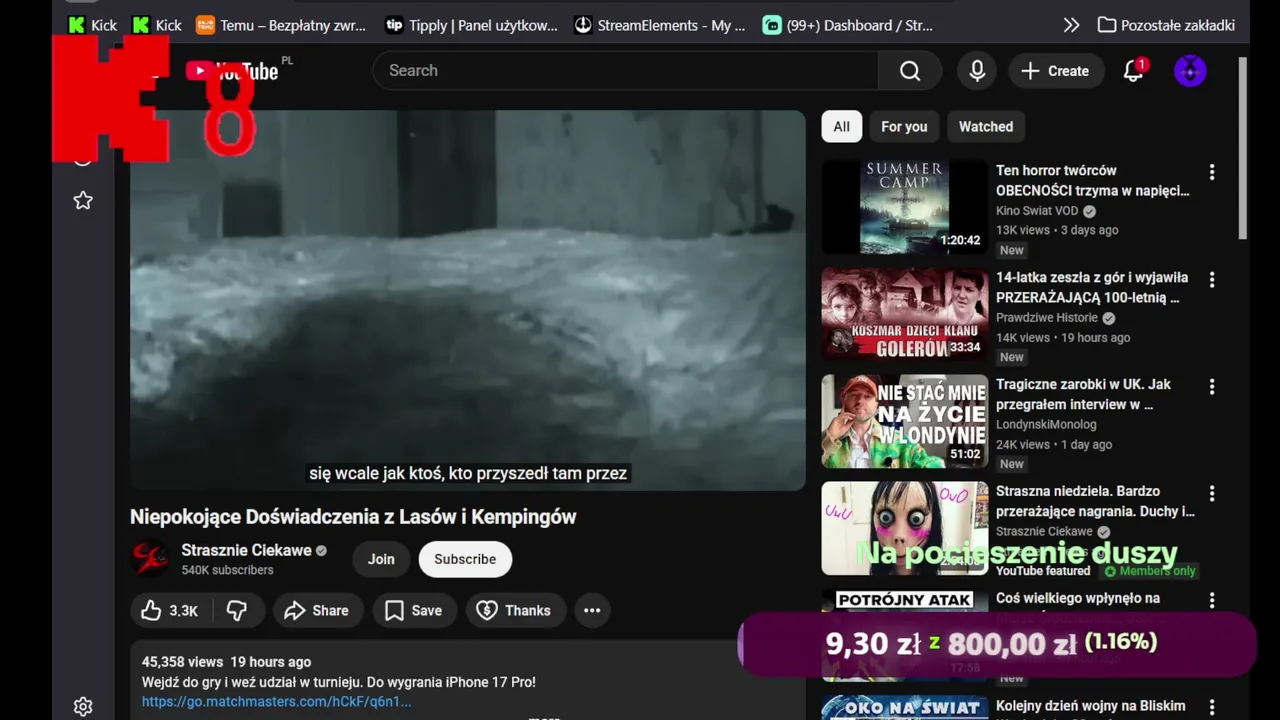The image size is (1280, 720).
Task: Open Nie stać mnie na życie thumbnail
Action: pos(904,421)
